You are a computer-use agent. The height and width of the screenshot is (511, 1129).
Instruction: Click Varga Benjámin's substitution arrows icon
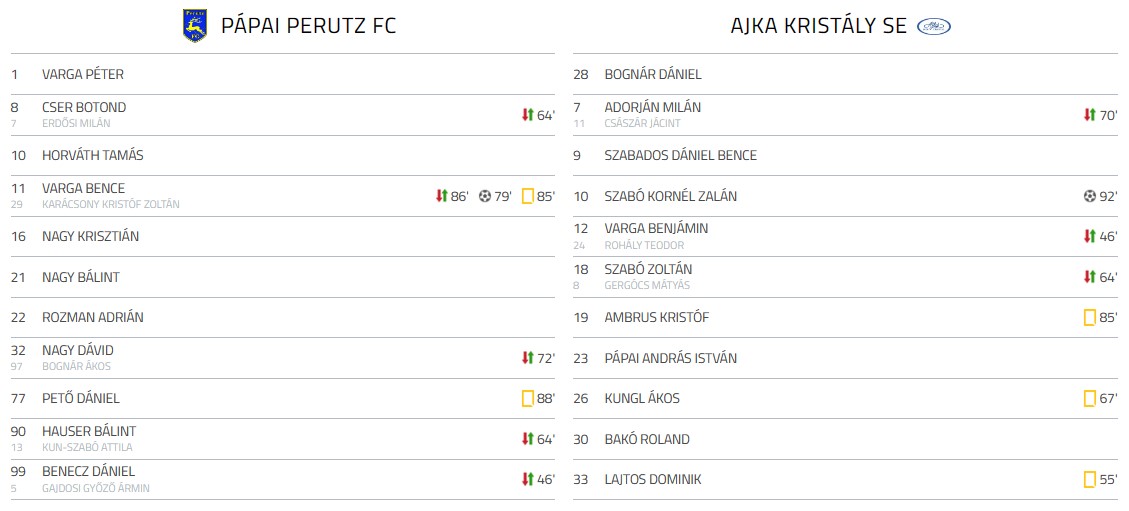(x=1090, y=236)
